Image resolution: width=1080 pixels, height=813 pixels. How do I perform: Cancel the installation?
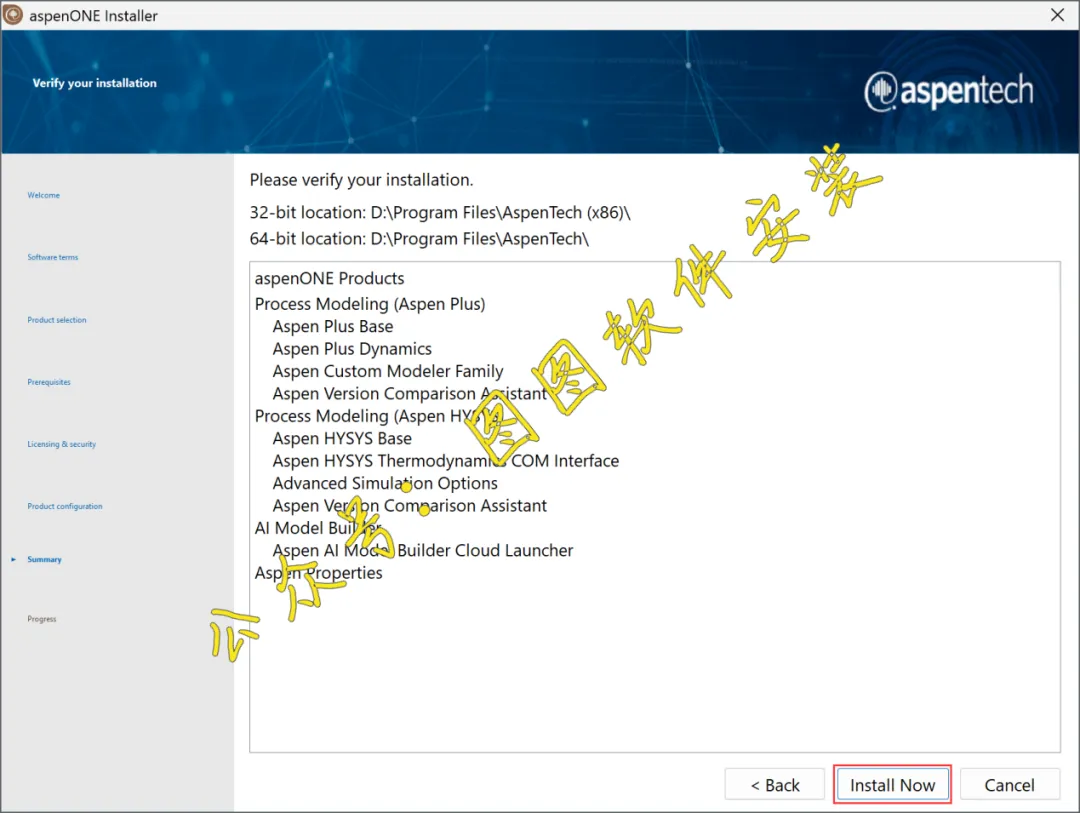point(1009,785)
